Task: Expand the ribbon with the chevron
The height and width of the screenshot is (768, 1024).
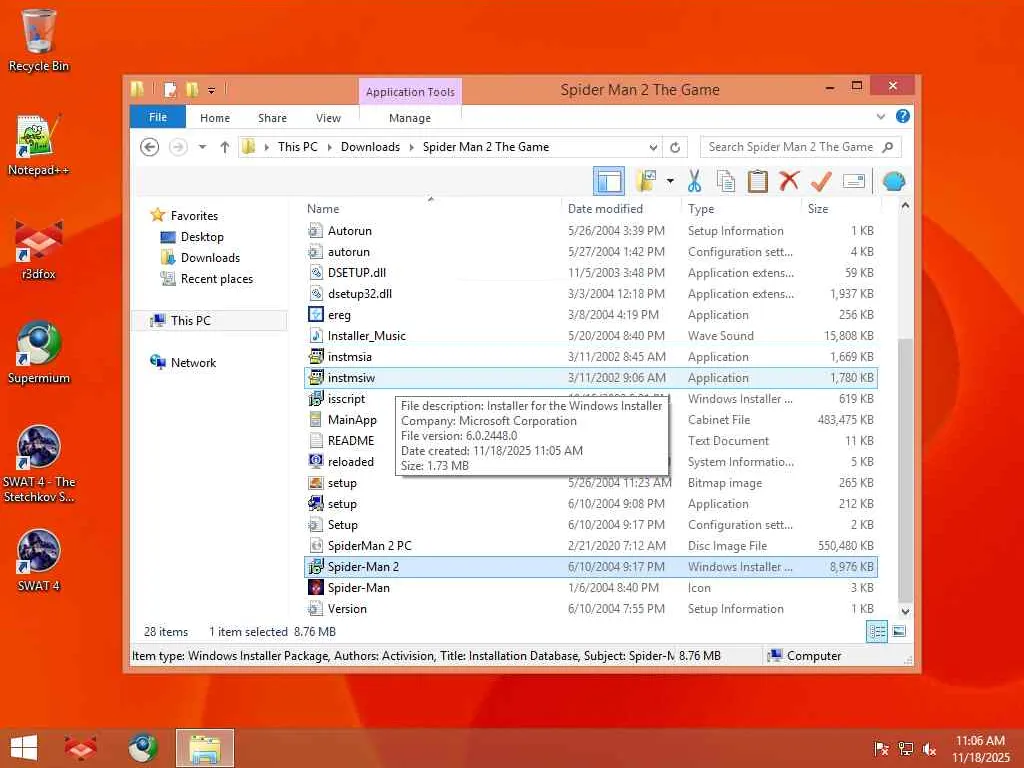Action: [x=880, y=117]
